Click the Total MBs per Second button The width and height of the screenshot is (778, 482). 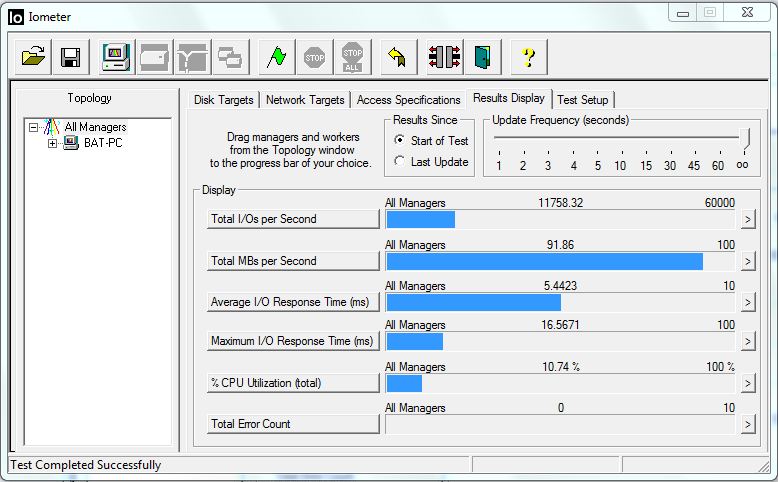point(293,261)
